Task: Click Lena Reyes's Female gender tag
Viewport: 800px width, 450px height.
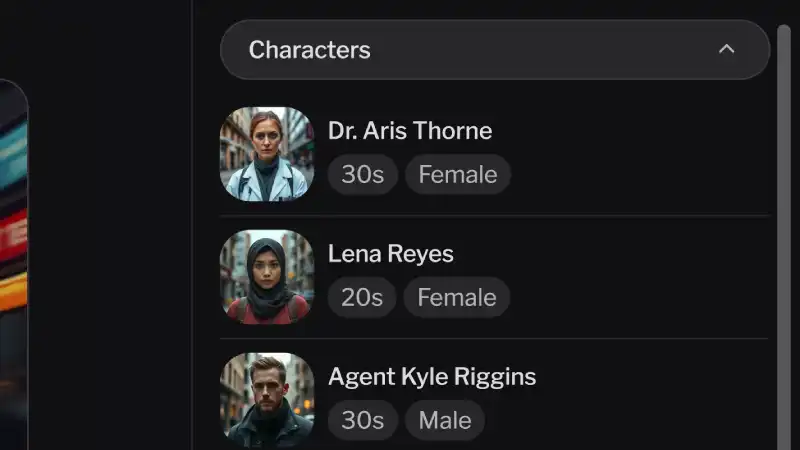Action: click(x=456, y=298)
